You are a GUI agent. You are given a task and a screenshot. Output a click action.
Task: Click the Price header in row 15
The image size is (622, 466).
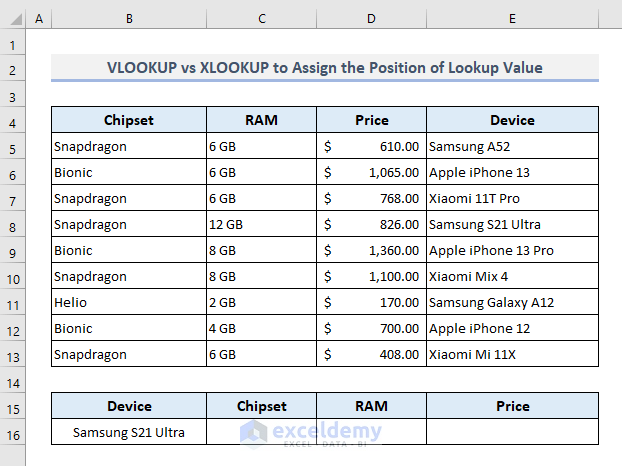point(513,406)
